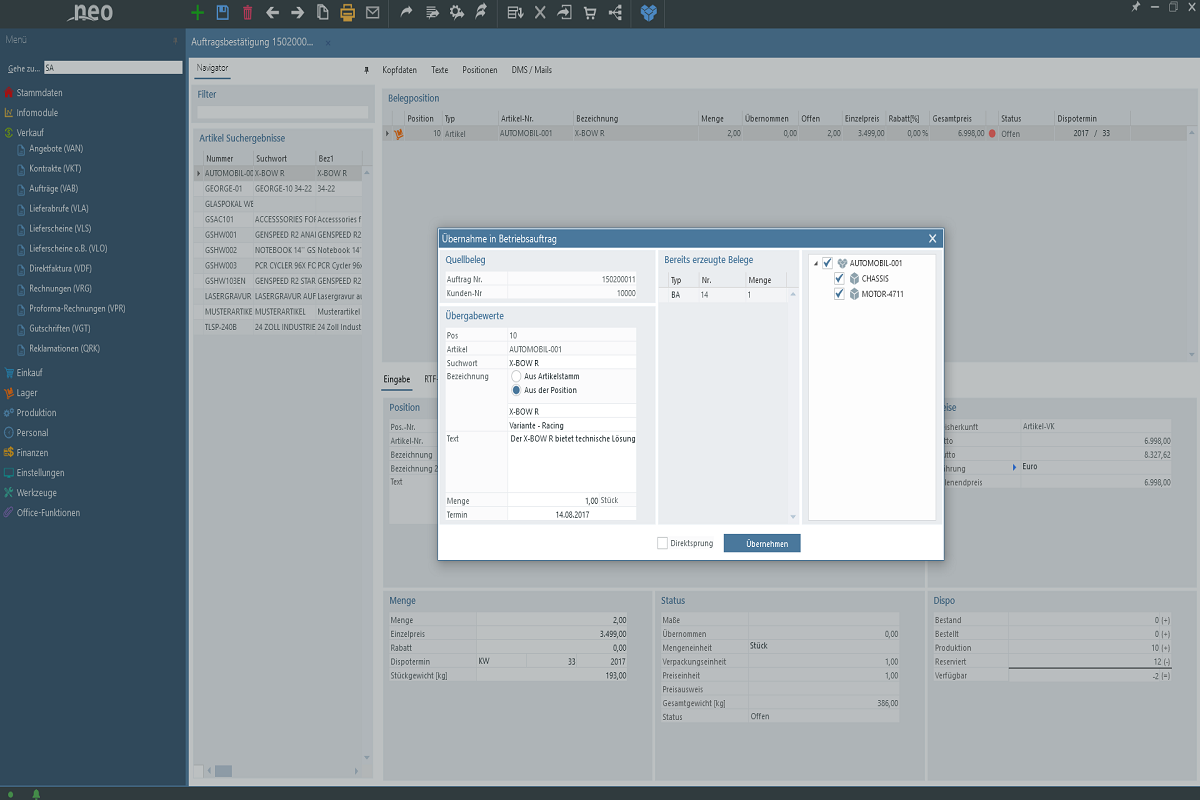The width and height of the screenshot is (1200, 800).
Task: Click the back arrow navigation icon
Action: point(272,13)
